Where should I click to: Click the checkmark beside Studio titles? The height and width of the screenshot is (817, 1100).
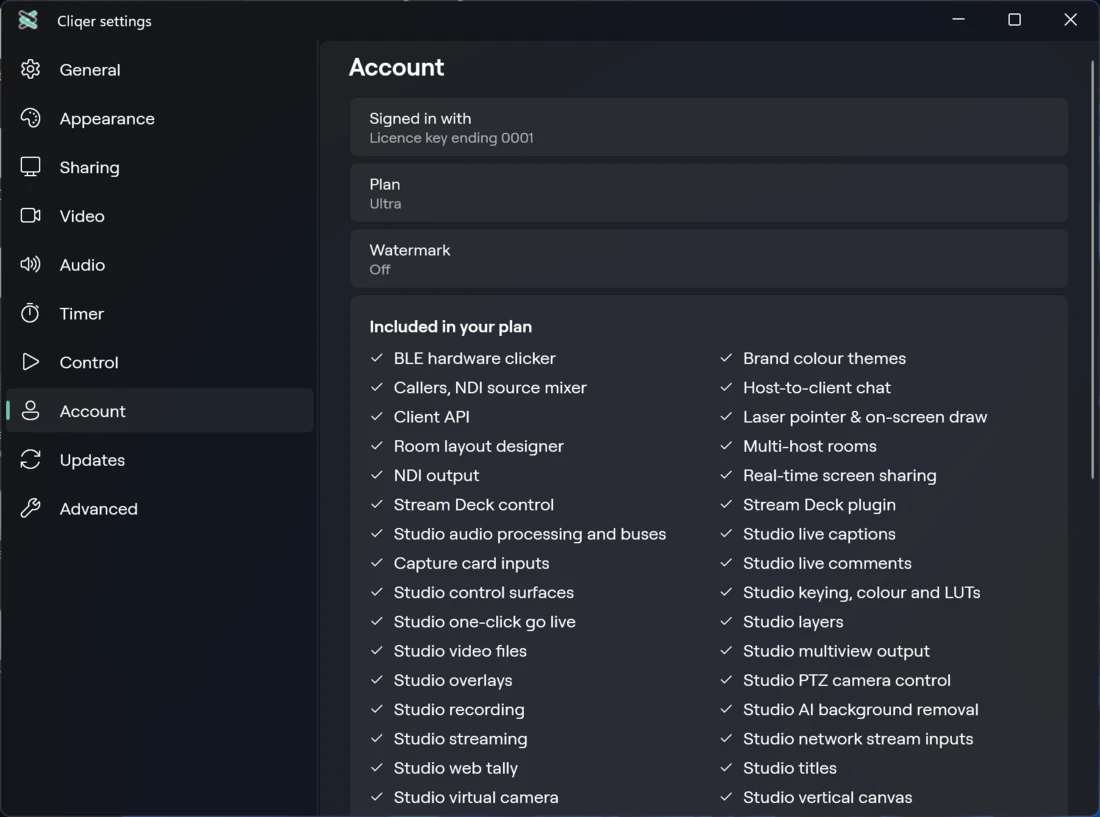pyautogui.click(x=726, y=767)
